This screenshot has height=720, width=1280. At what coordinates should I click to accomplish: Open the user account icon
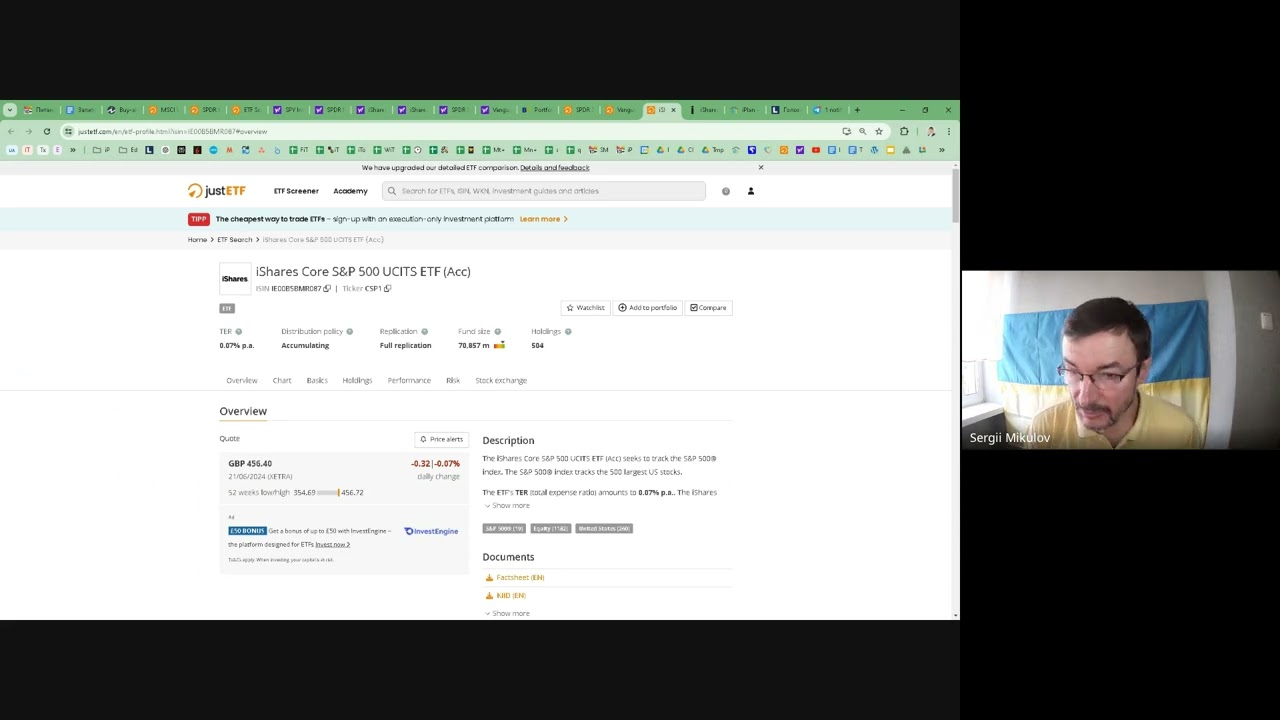(x=751, y=191)
